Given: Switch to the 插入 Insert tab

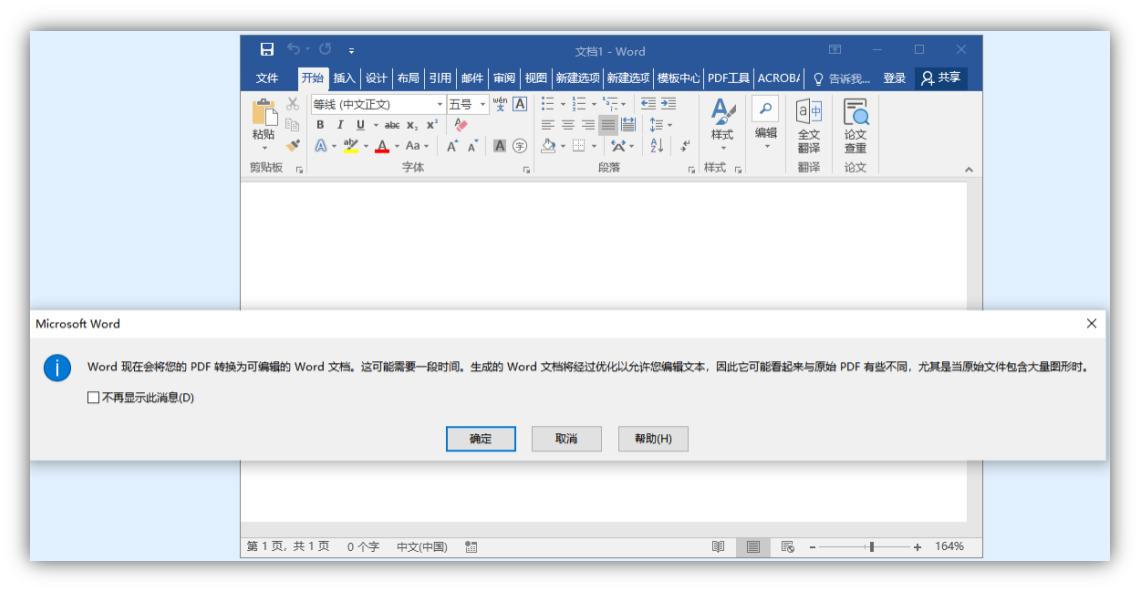Looking at the screenshot, I should 344,78.
